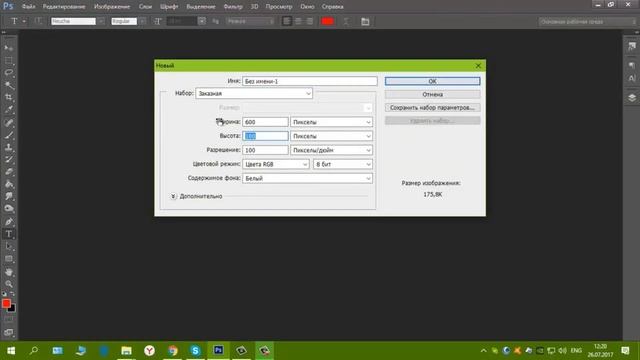Open bit depth 8 бит dropdown

click(343, 164)
